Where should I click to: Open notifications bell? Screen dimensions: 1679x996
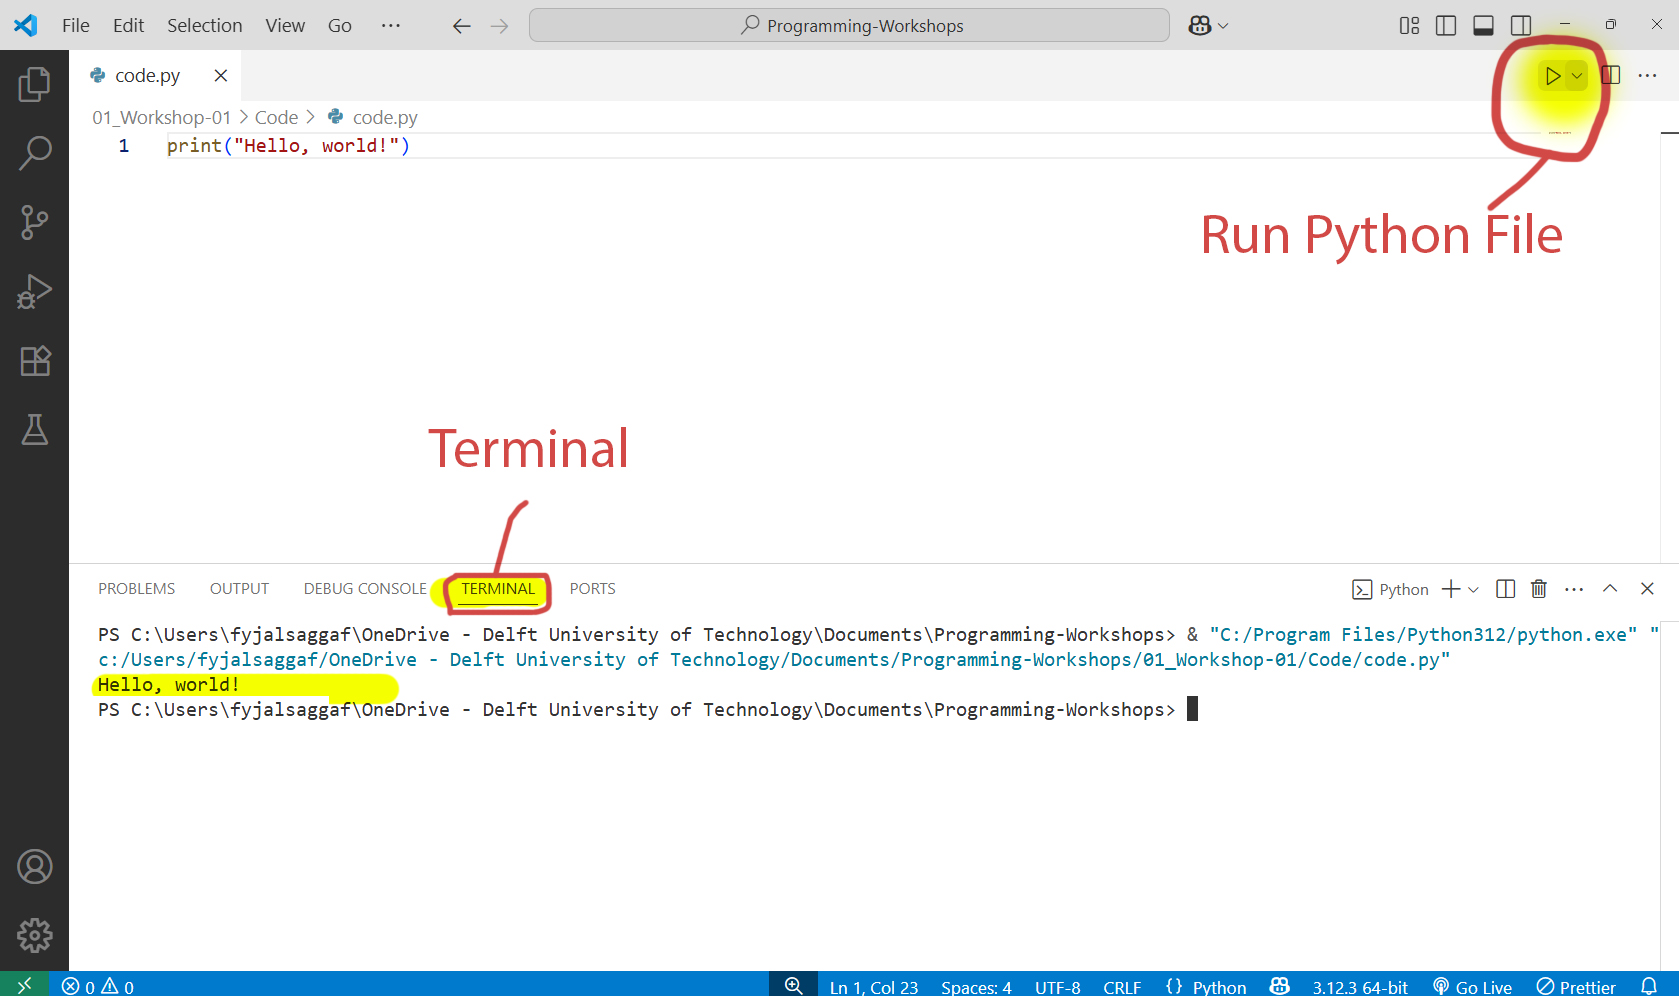click(1649, 986)
